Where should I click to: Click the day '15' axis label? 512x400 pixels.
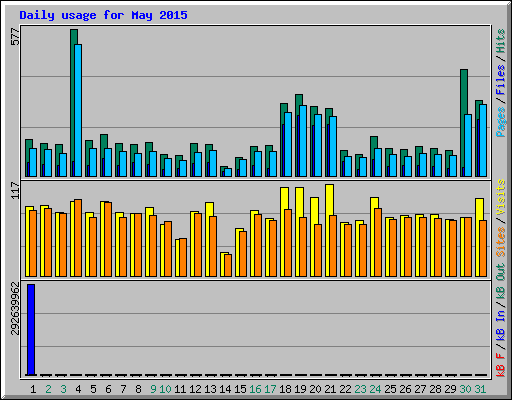(x=240, y=389)
